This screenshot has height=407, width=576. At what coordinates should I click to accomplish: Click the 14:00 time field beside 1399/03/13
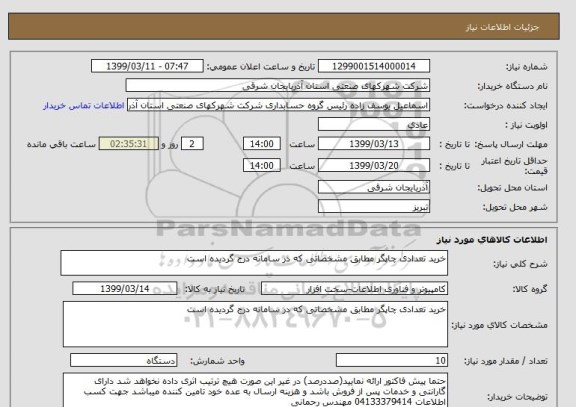coord(262,144)
